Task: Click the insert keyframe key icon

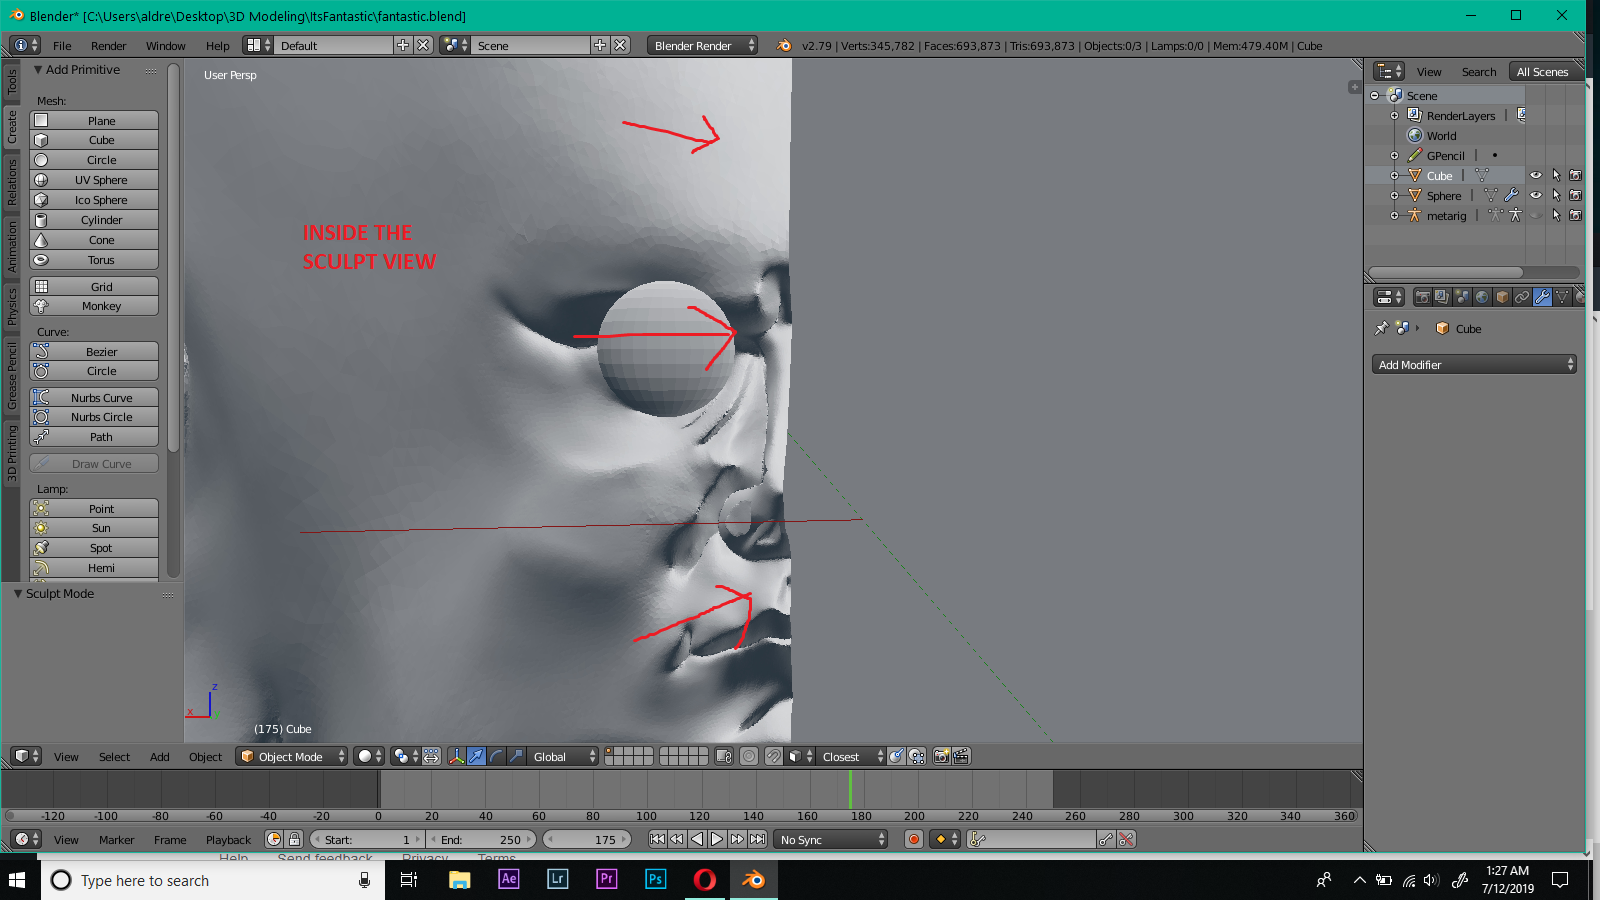Action: (1106, 839)
